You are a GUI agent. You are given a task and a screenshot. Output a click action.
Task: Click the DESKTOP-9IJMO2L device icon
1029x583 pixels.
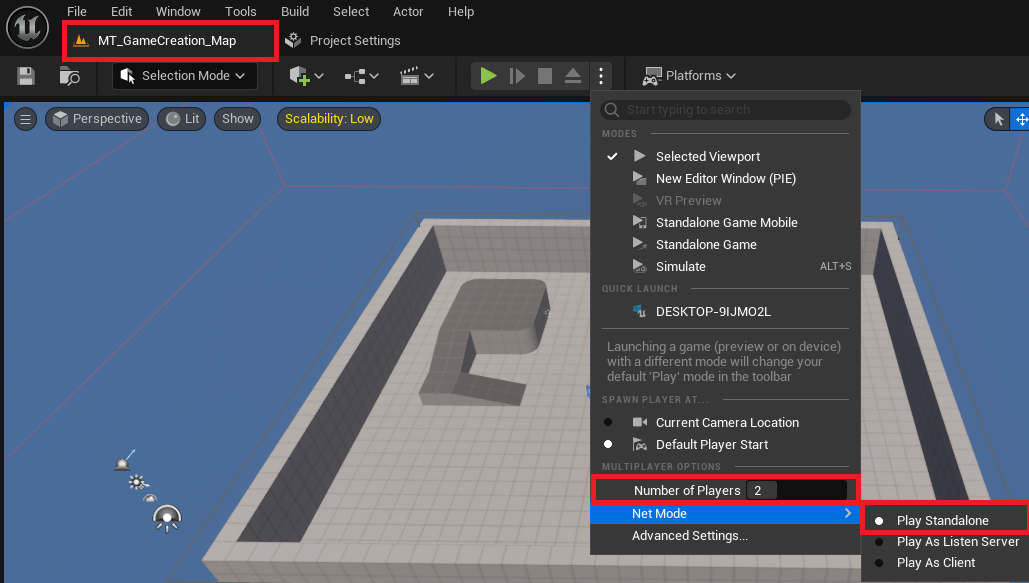639,311
